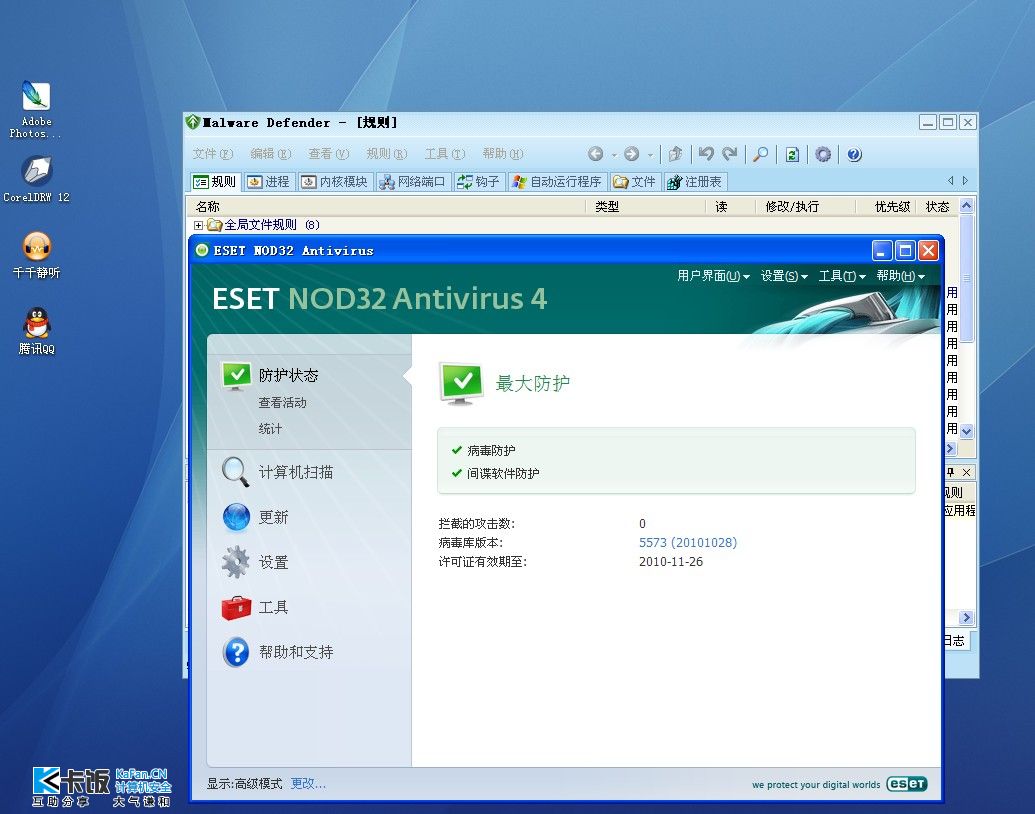
Task: Open the 文件(F) menu in Malware Defender
Action: click(x=213, y=154)
